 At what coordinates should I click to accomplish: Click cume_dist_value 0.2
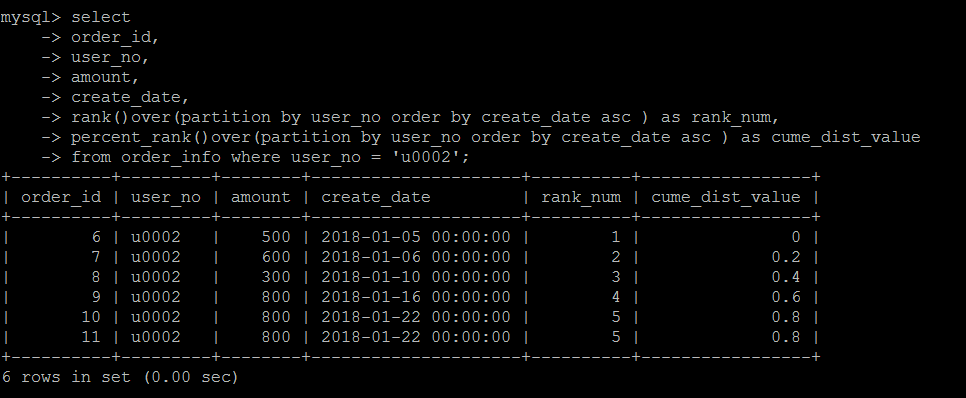point(786,257)
